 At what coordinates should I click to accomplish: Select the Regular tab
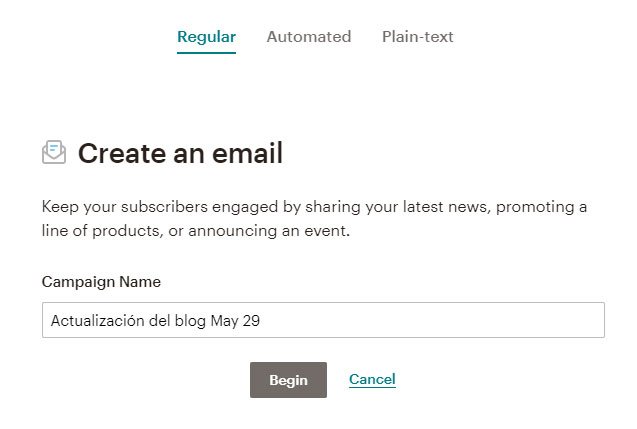(206, 38)
